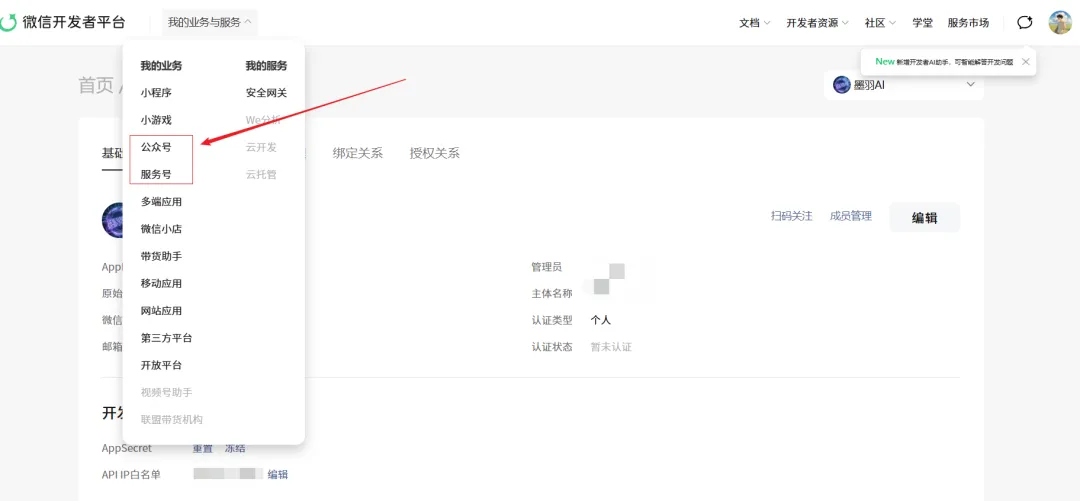Switch to the 授权关系 tab
Viewport: 1080px width, 501px height.
coord(435,153)
